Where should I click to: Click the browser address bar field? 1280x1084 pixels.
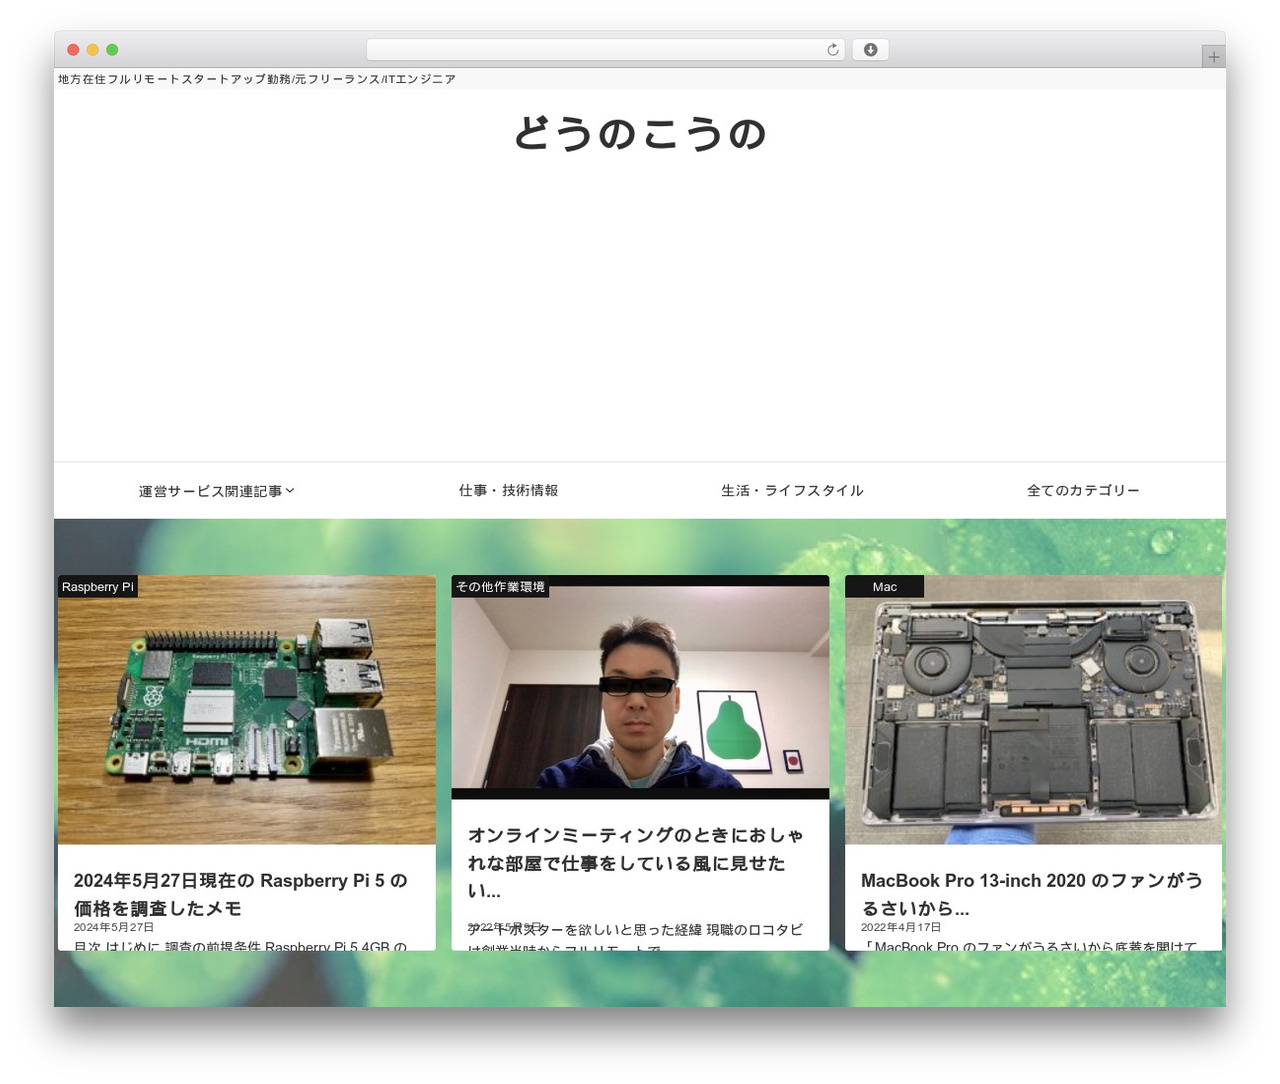click(x=605, y=50)
